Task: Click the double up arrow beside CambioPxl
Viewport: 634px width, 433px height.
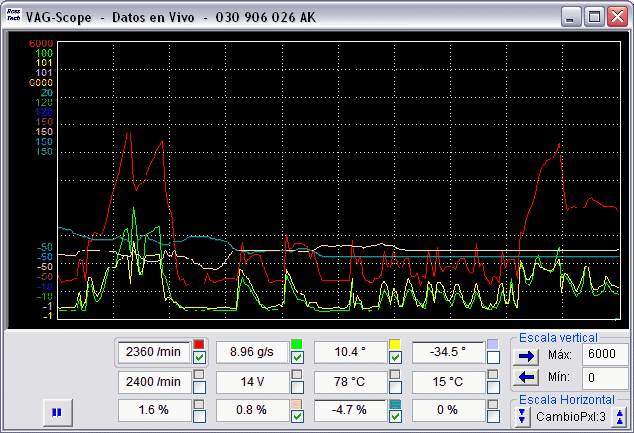Action: [619, 416]
